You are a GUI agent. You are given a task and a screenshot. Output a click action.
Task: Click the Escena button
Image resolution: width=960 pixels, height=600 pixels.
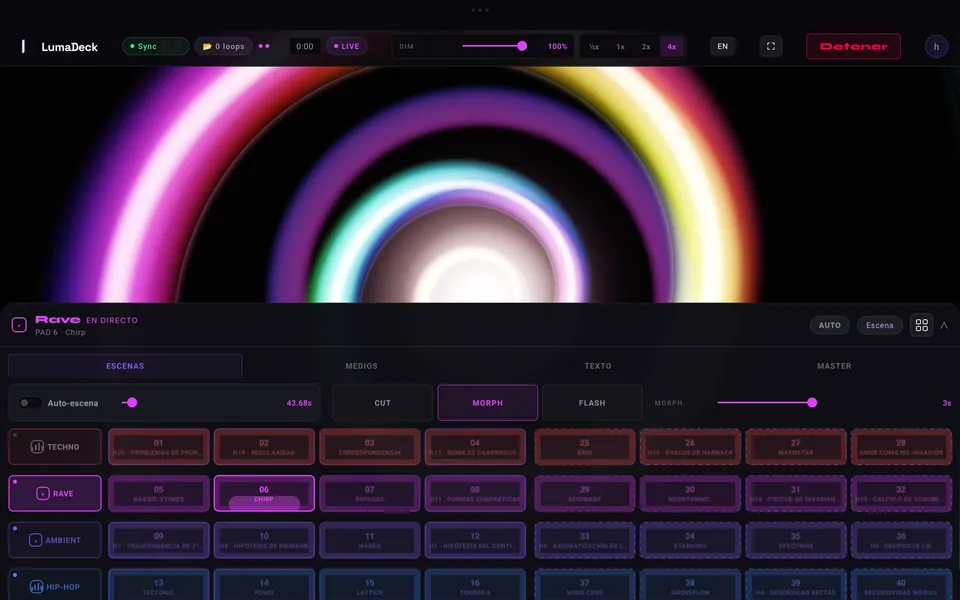pos(880,325)
